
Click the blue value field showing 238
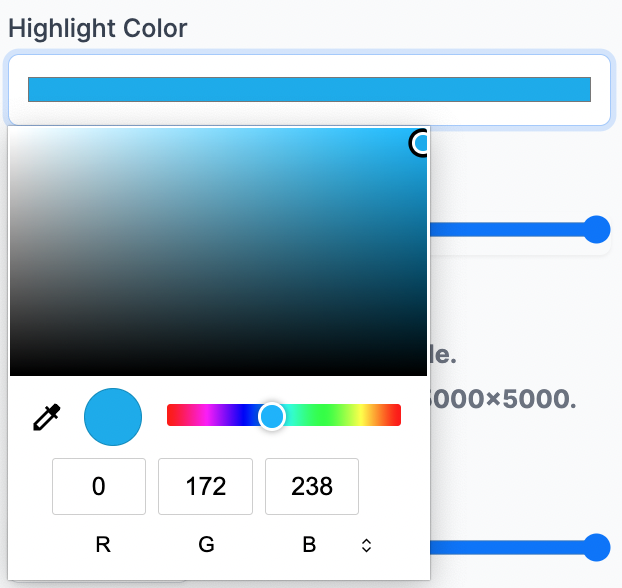pyautogui.click(x=312, y=486)
